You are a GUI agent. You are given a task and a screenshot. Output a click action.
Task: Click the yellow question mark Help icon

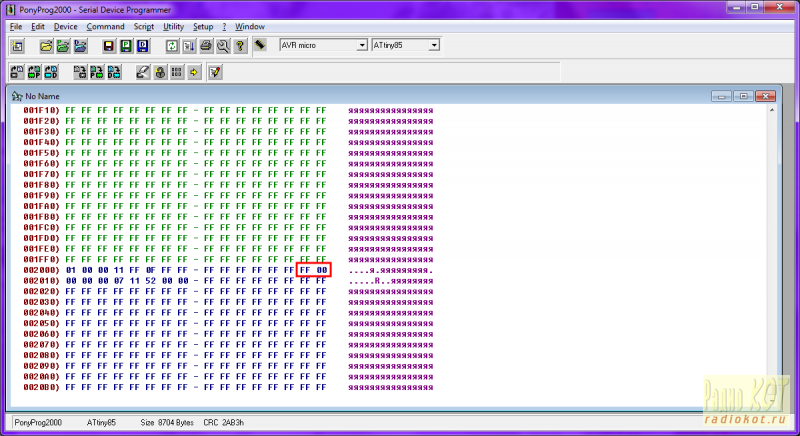240,46
